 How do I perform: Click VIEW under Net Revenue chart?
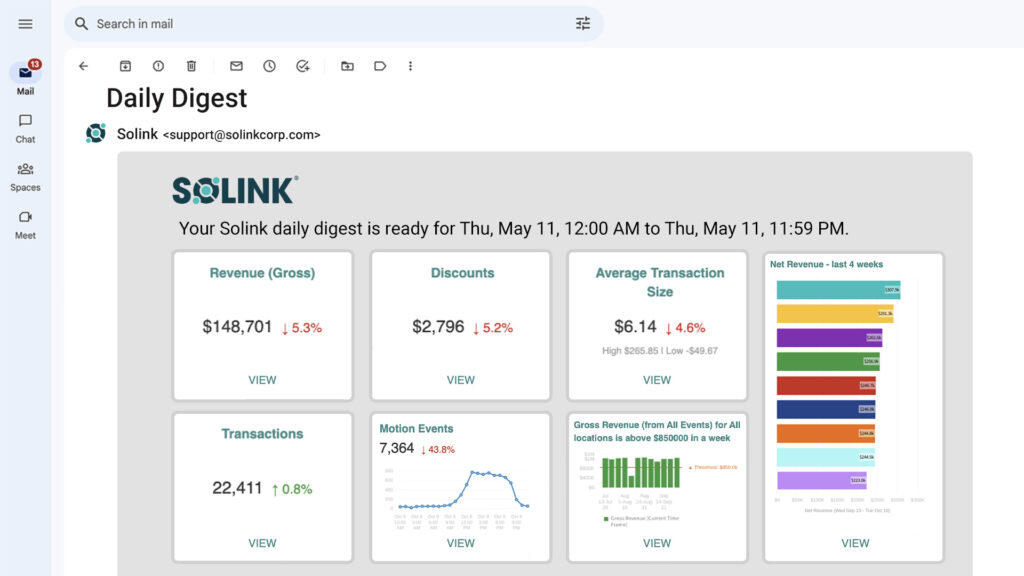tap(855, 543)
